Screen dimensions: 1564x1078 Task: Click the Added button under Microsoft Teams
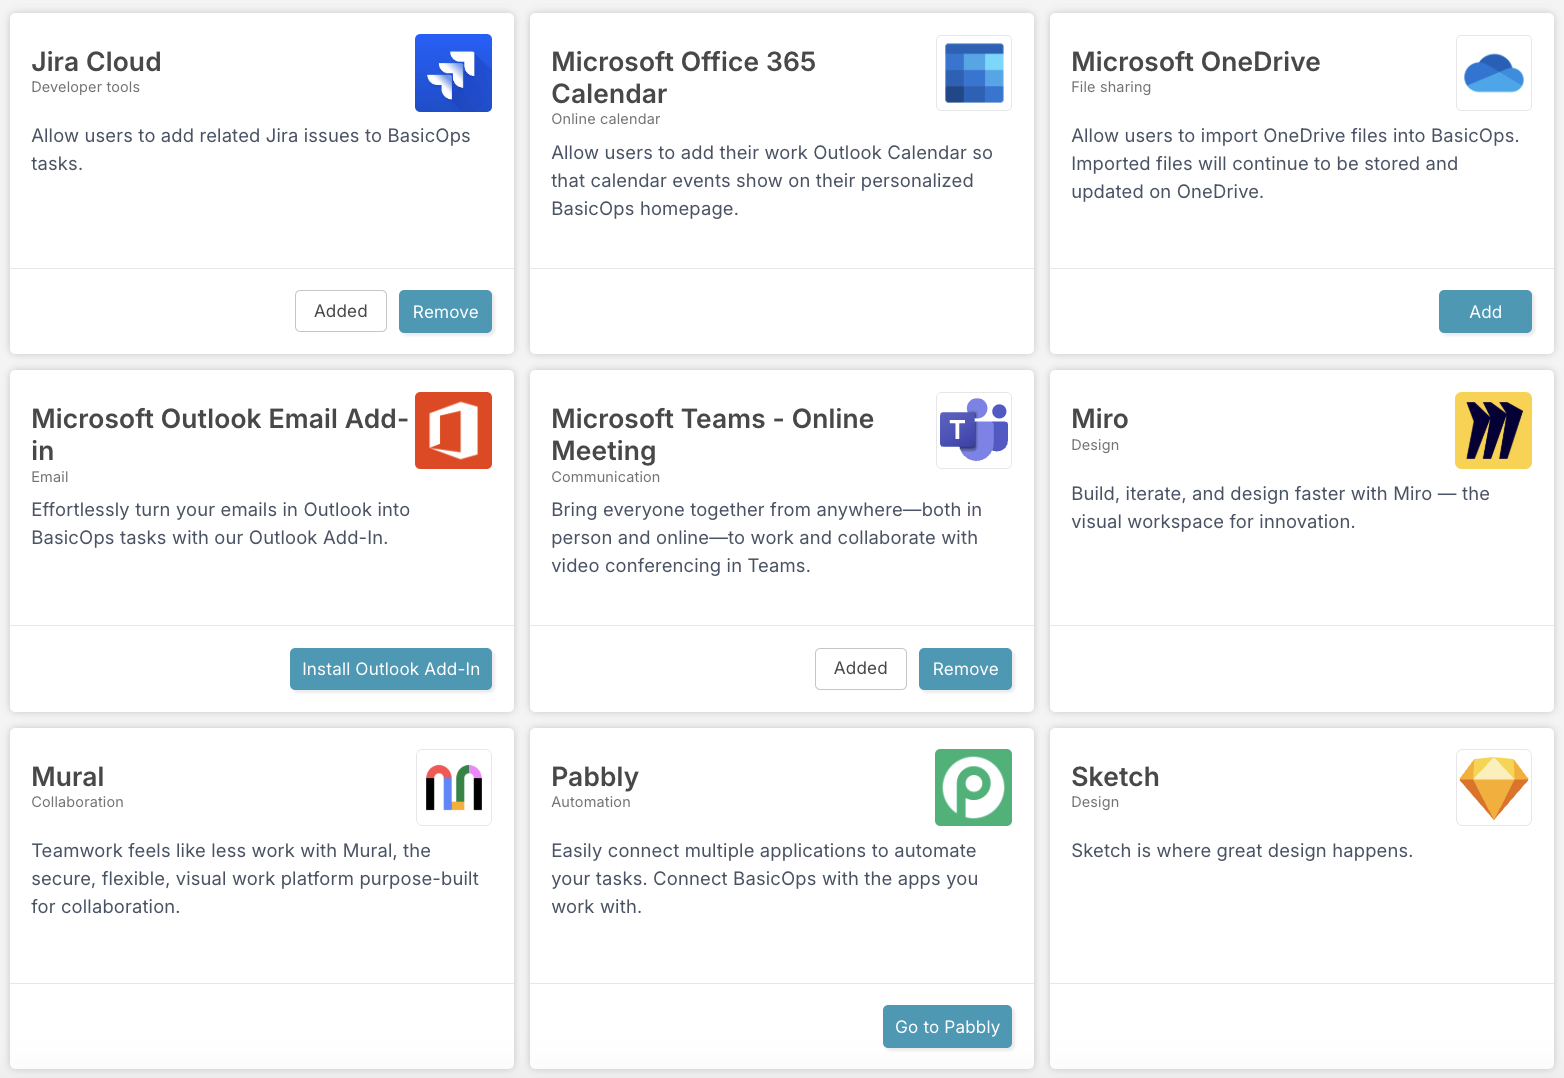pos(861,668)
